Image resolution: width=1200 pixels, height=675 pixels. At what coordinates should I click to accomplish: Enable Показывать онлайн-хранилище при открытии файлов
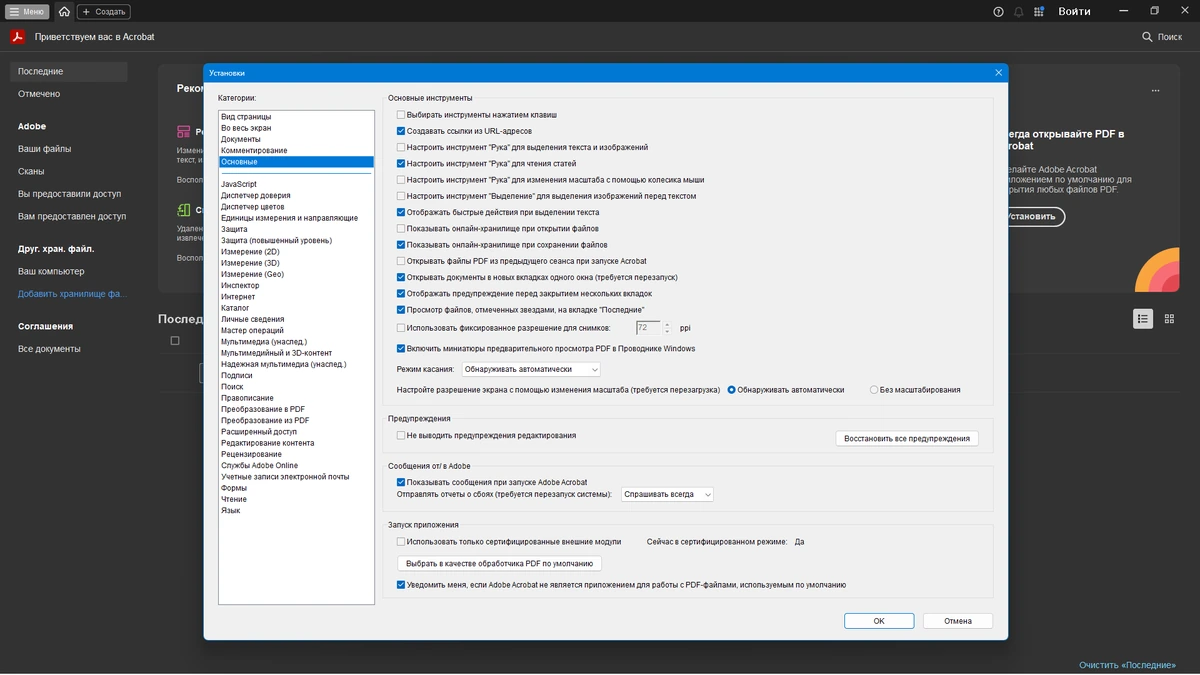point(401,229)
